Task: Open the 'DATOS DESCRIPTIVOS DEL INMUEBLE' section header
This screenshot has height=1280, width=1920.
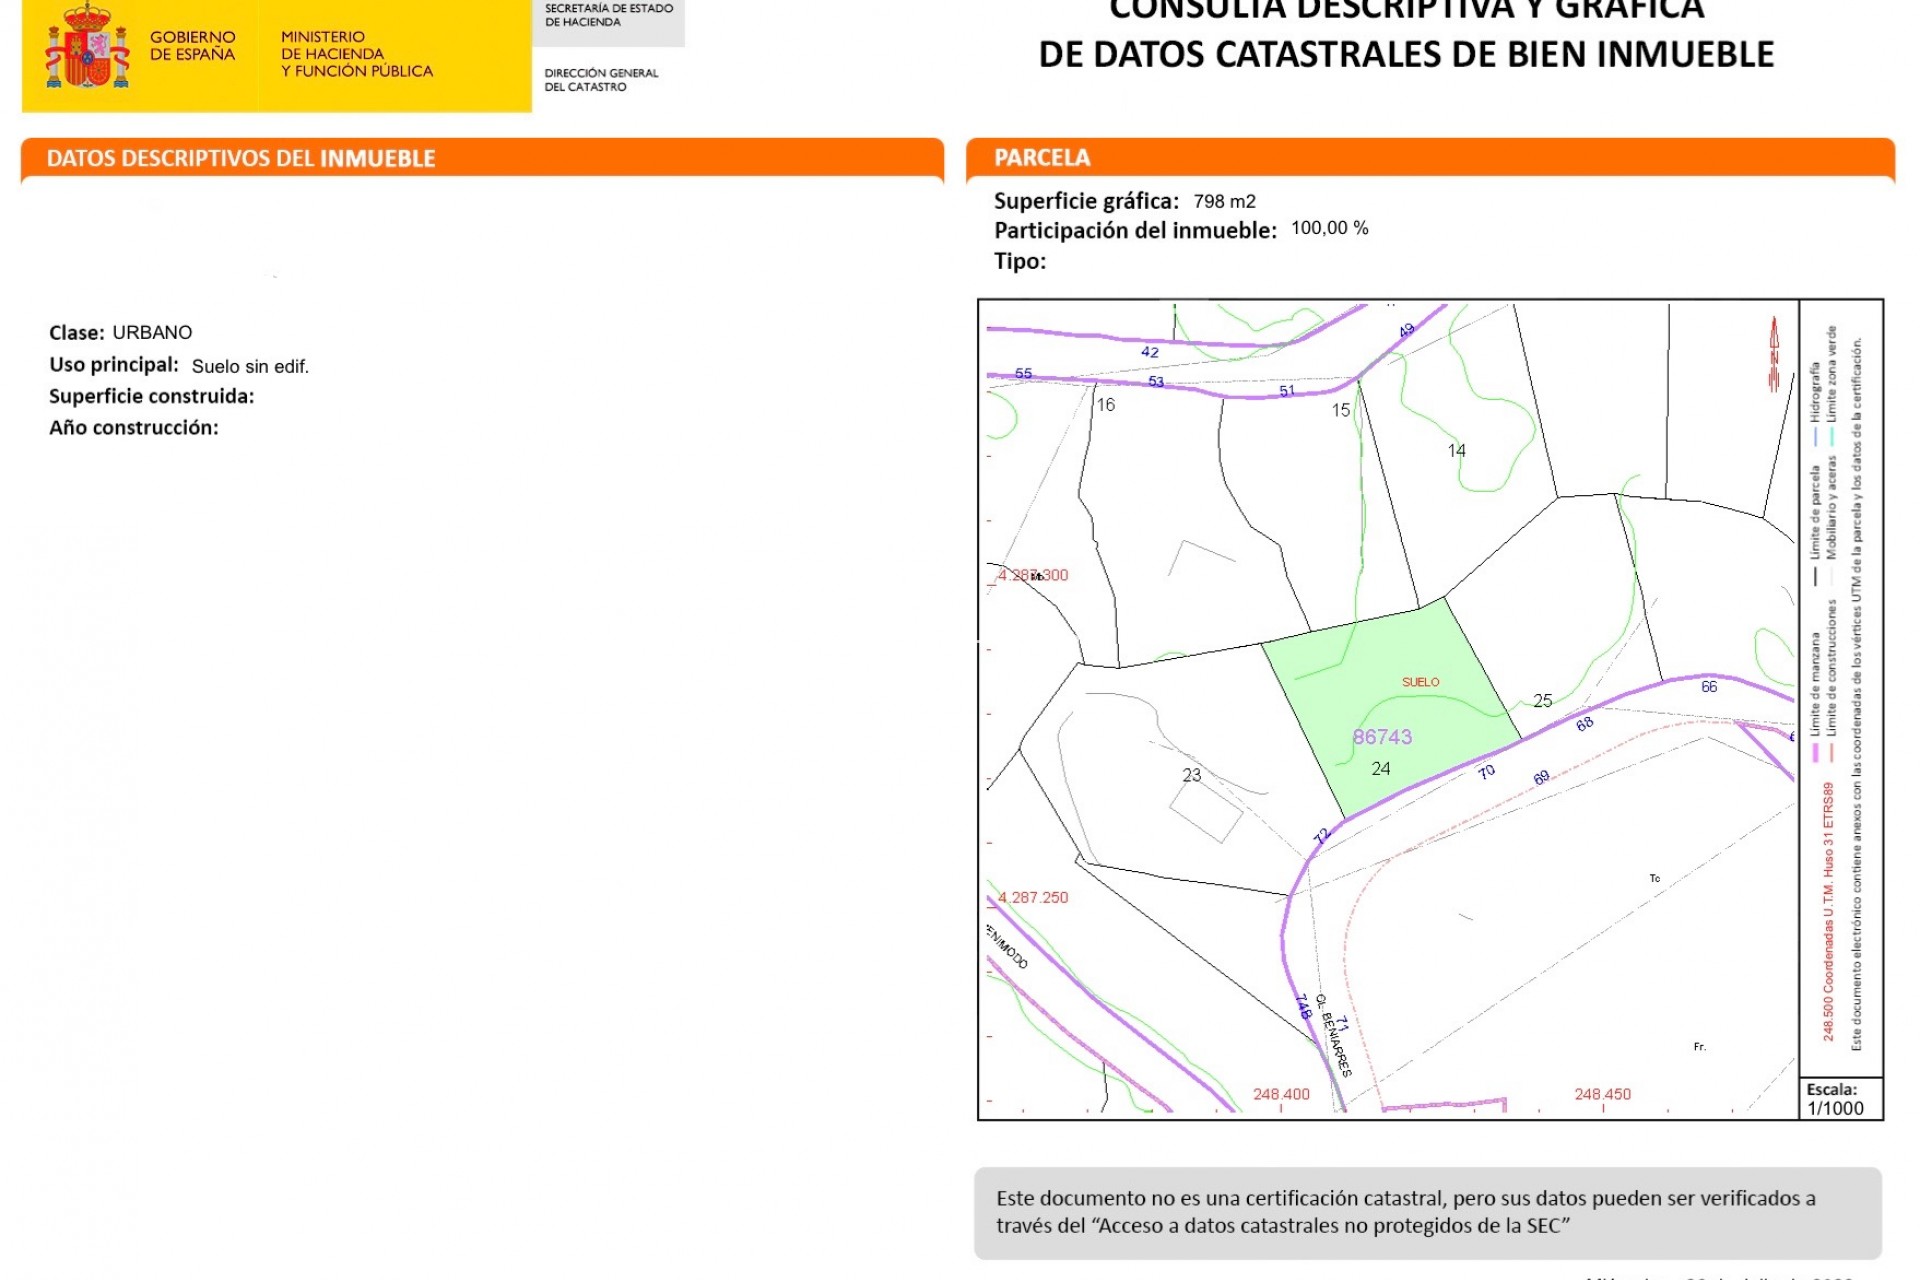Action: point(242,157)
